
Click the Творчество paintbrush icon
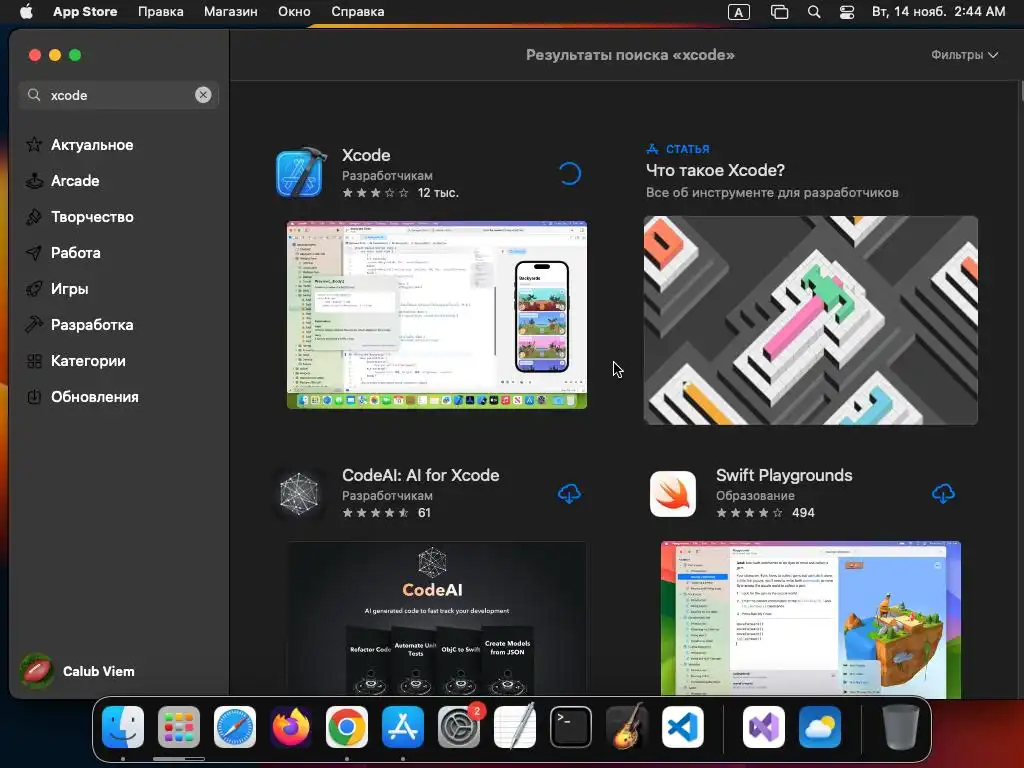tap(34, 217)
